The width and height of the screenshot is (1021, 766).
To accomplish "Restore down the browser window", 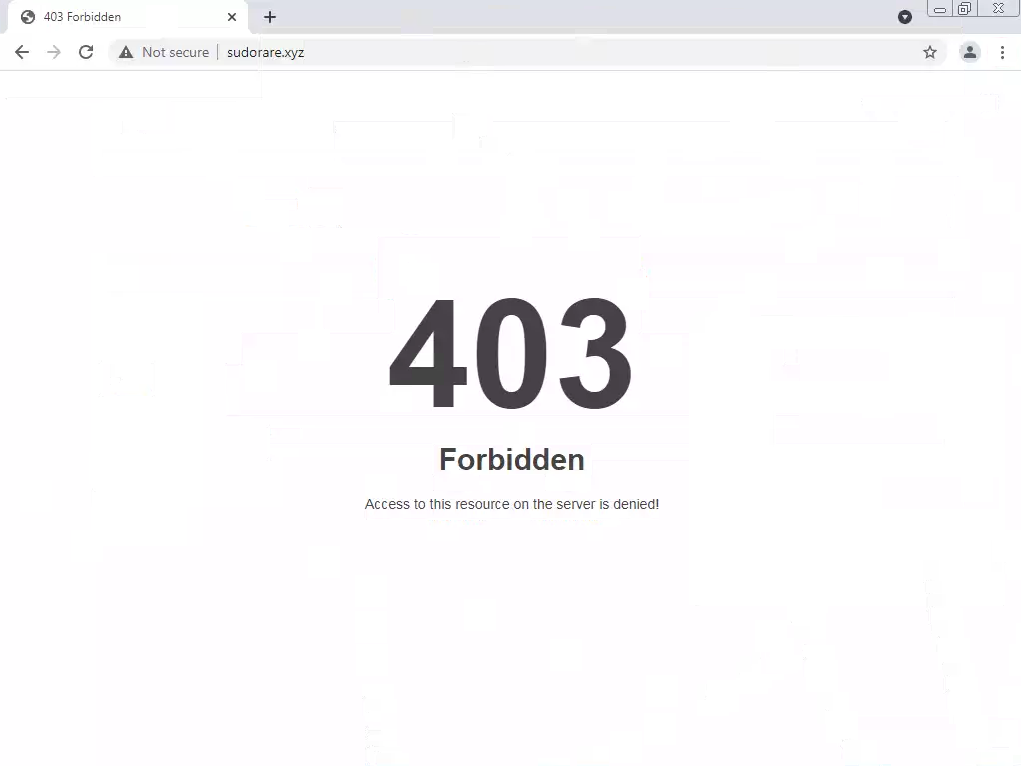I will [964, 8].
